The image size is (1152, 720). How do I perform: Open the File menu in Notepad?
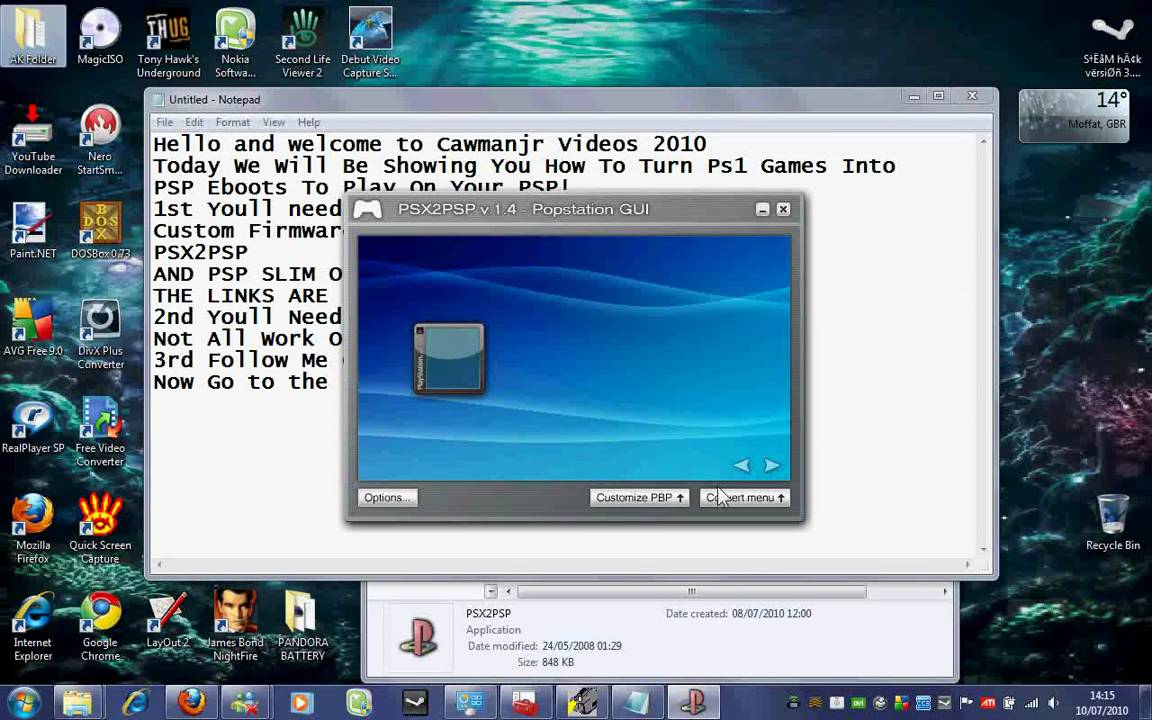coord(165,122)
